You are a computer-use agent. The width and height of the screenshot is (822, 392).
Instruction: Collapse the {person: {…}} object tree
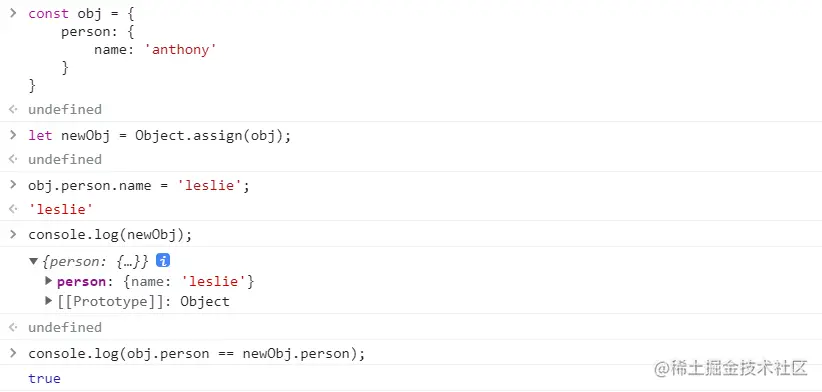34,261
